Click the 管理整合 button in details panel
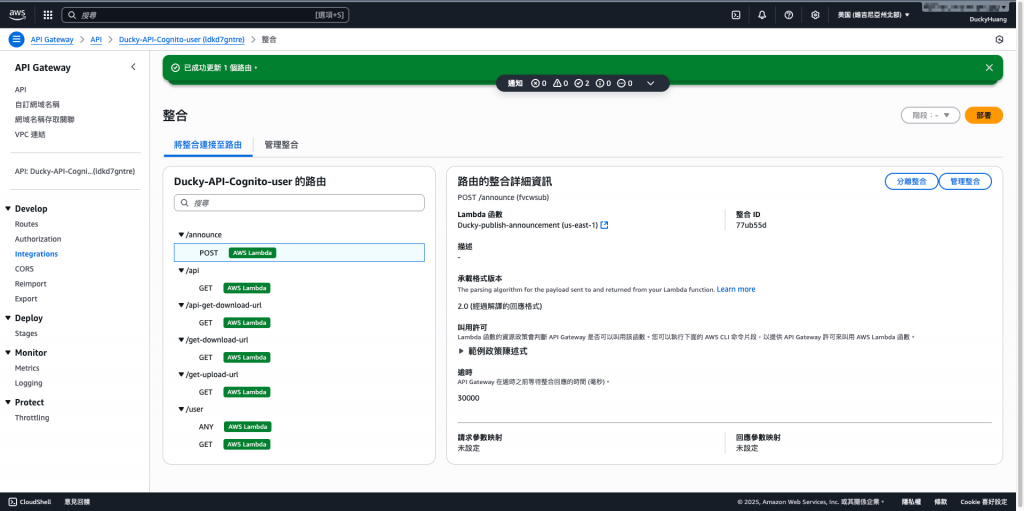 (x=965, y=182)
